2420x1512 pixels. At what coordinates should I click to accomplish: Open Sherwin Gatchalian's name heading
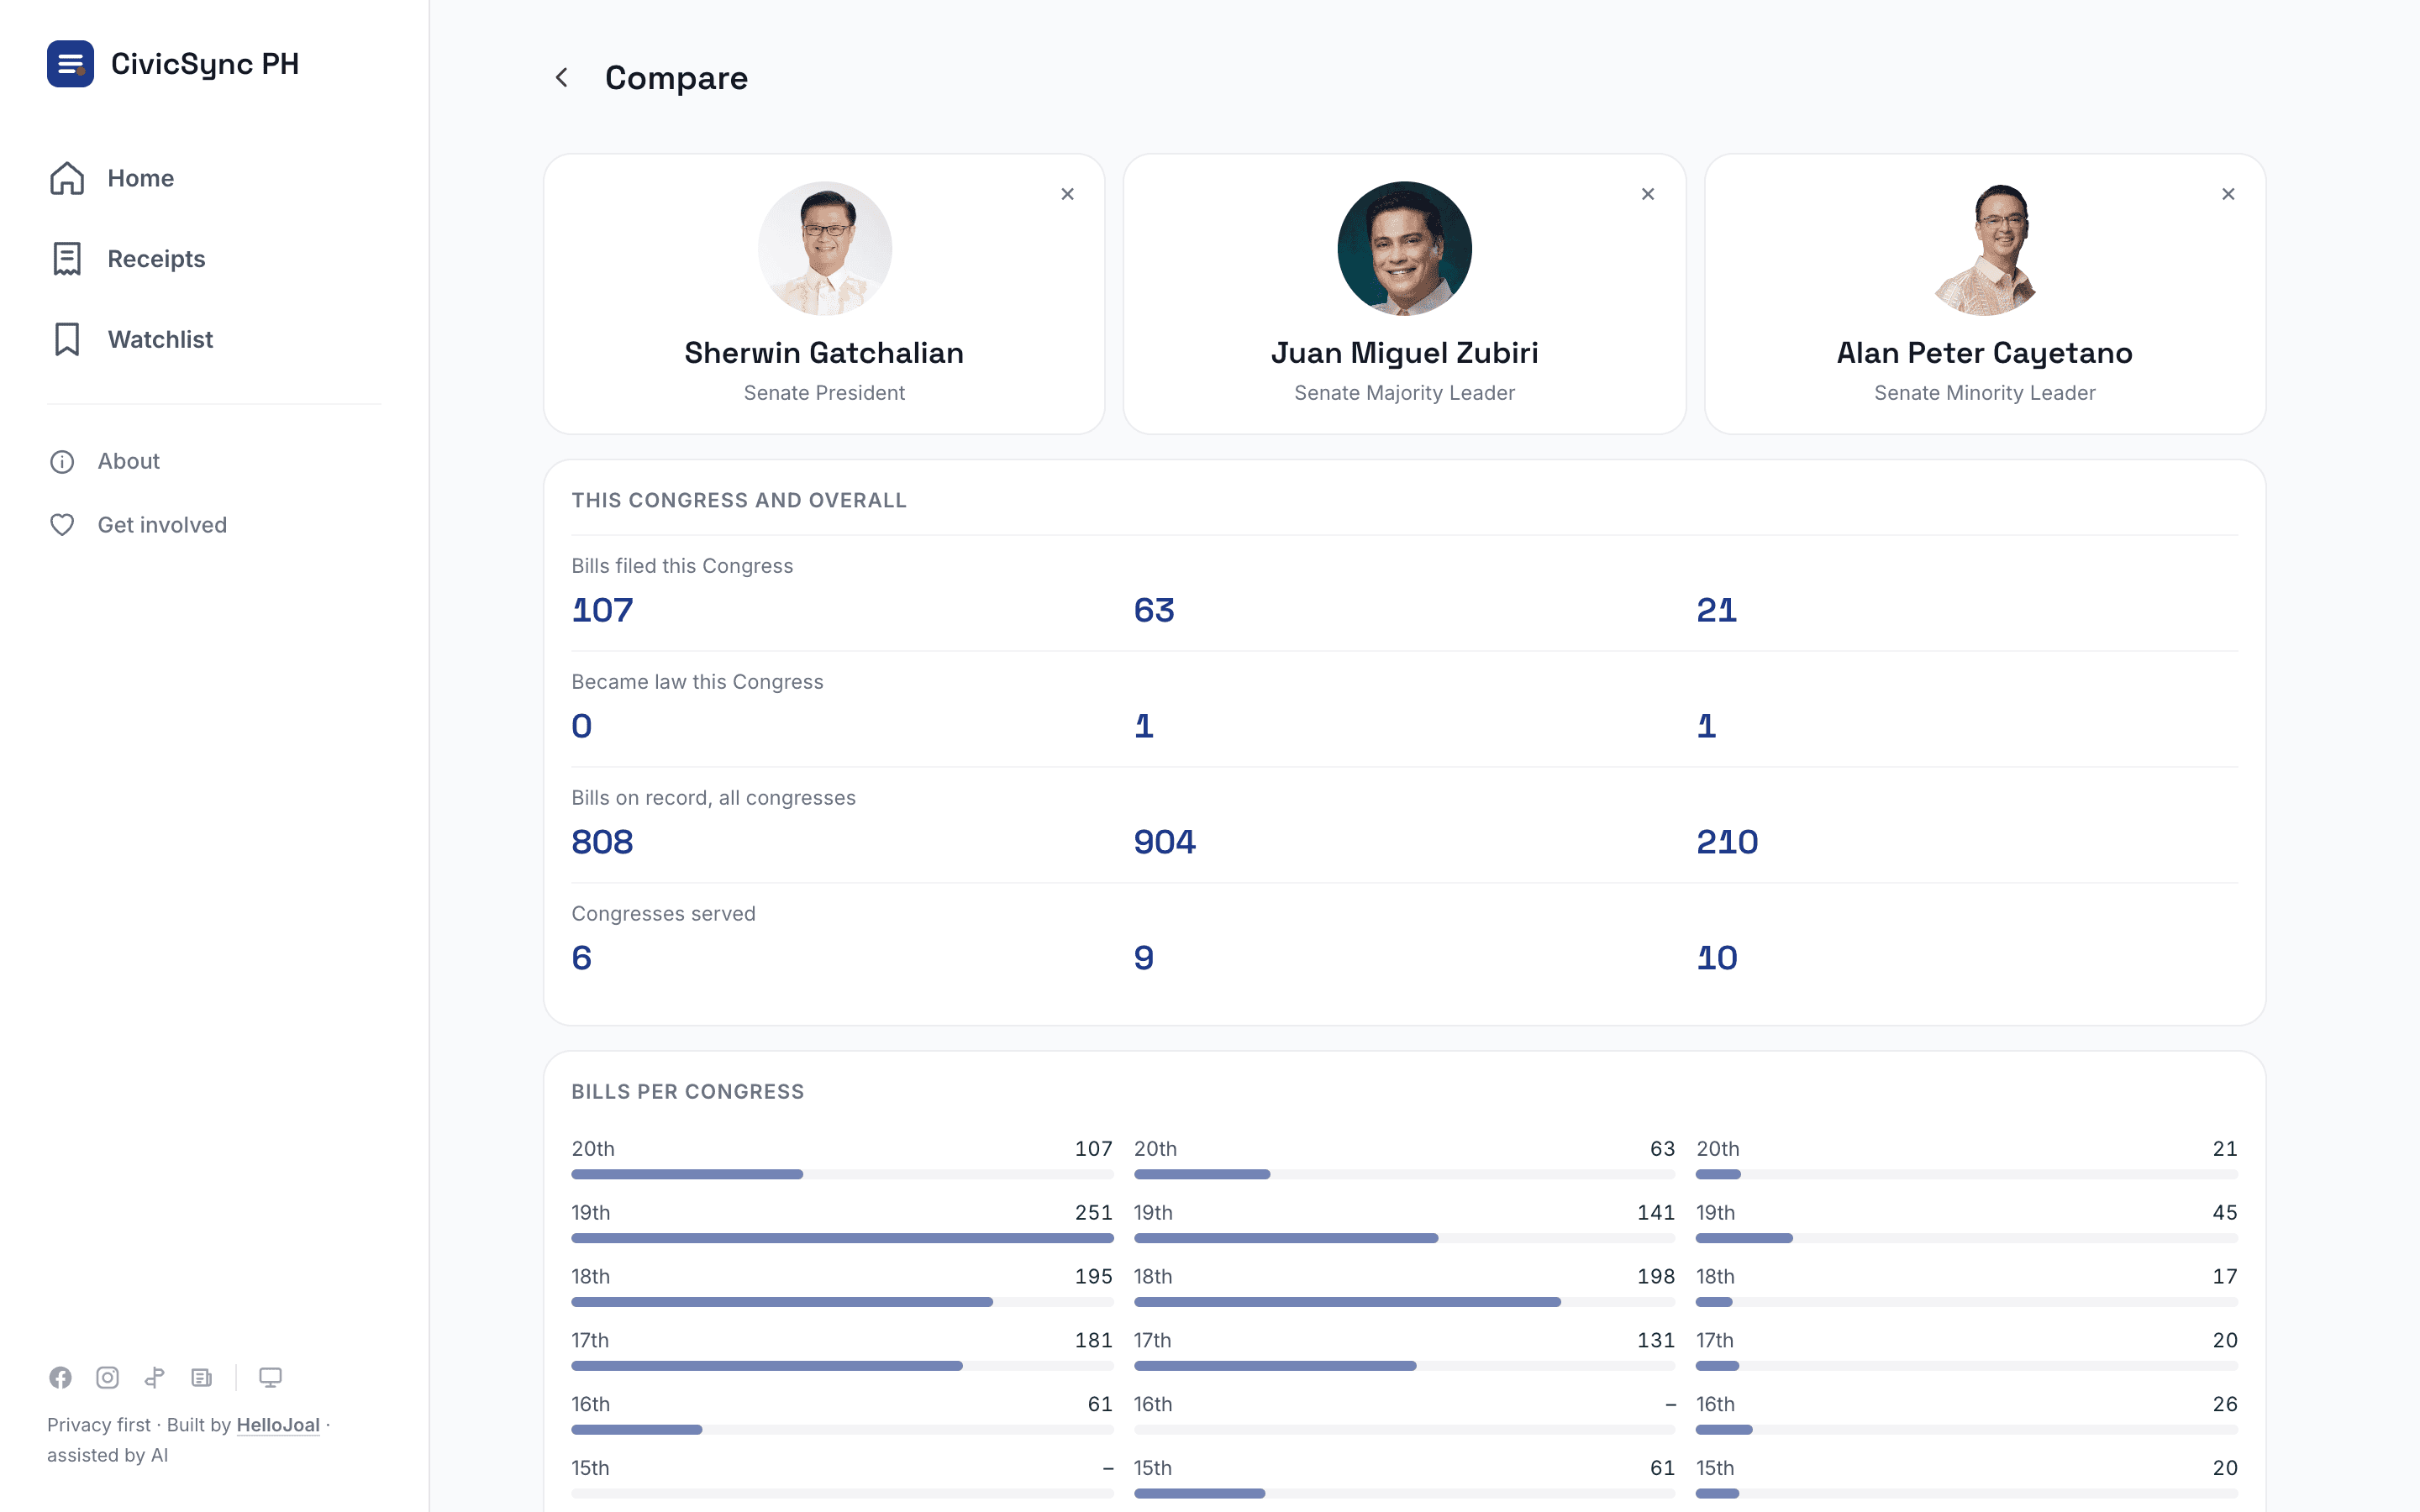[824, 353]
